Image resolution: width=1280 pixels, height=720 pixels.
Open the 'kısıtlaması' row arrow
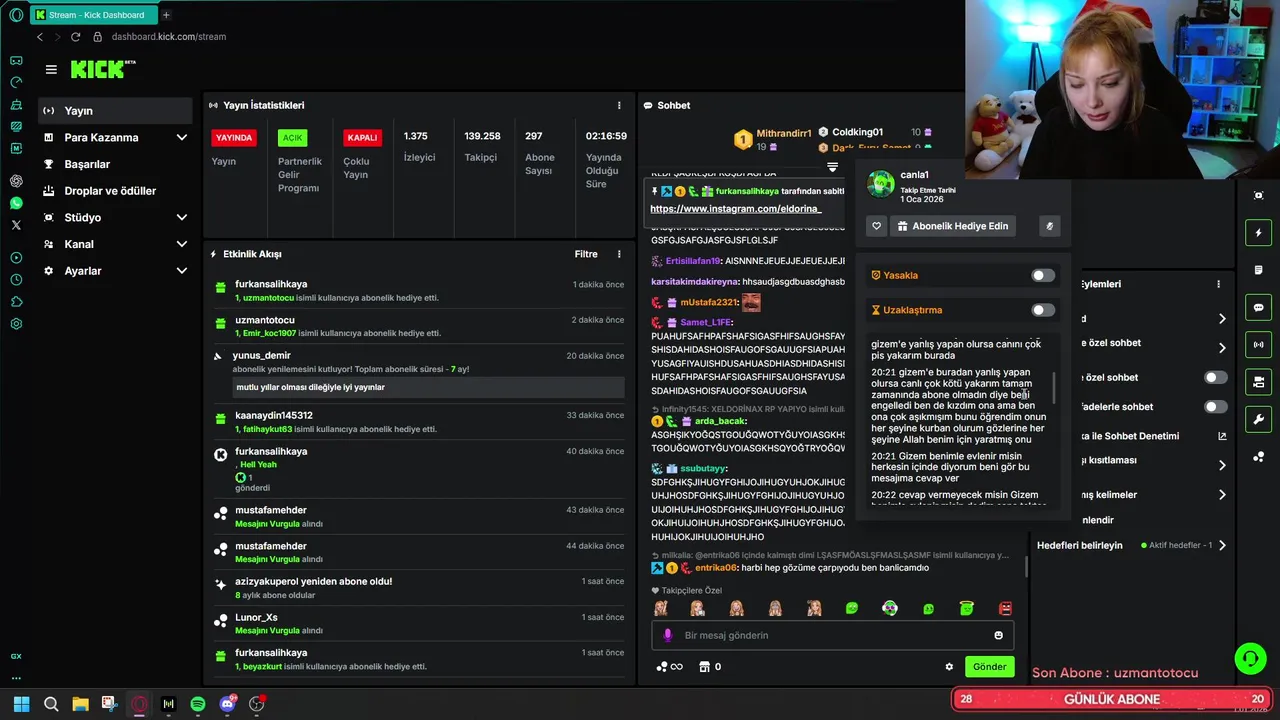click(1222, 465)
